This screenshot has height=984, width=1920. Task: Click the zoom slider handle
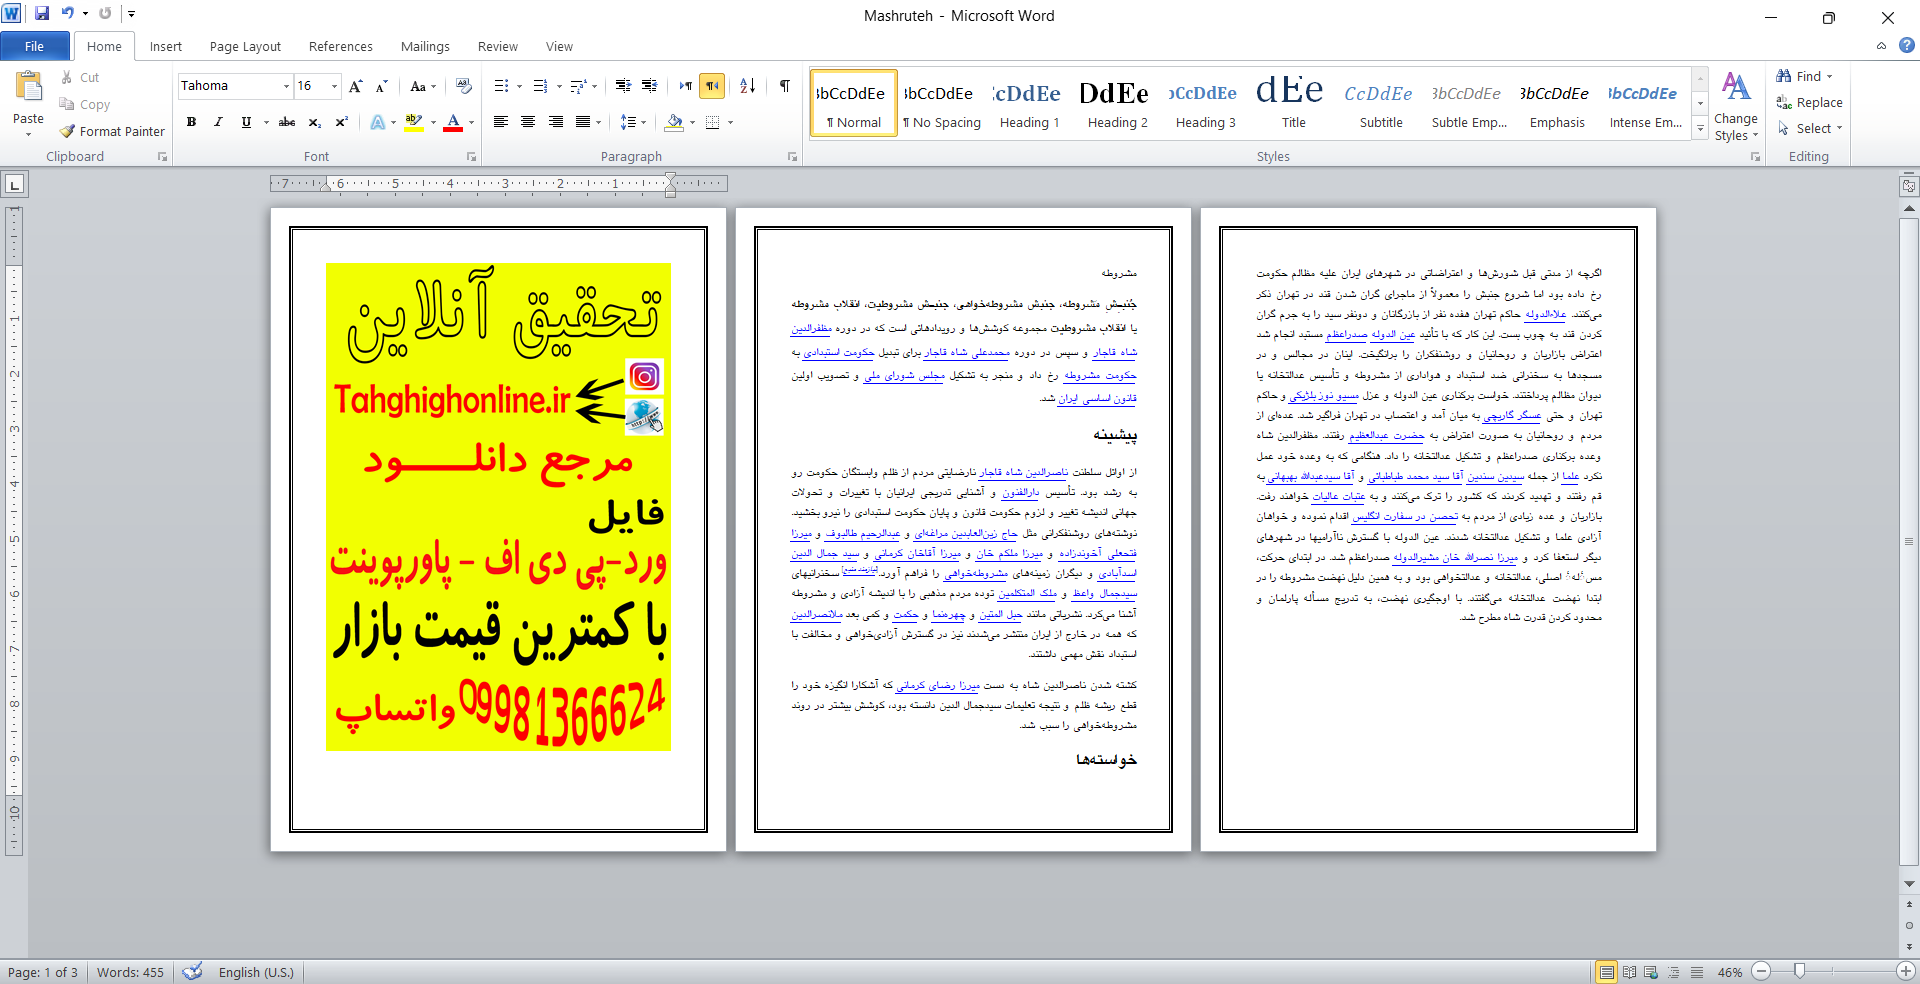1799,971
